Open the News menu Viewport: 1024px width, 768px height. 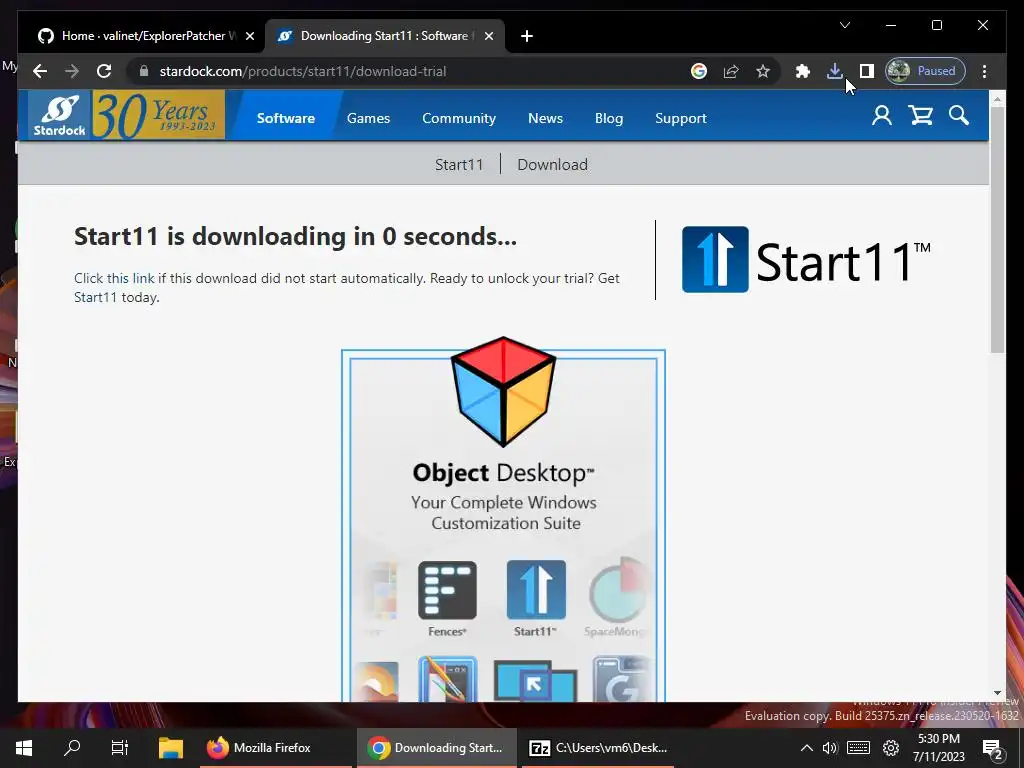pyautogui.click(x=545, y=118)
